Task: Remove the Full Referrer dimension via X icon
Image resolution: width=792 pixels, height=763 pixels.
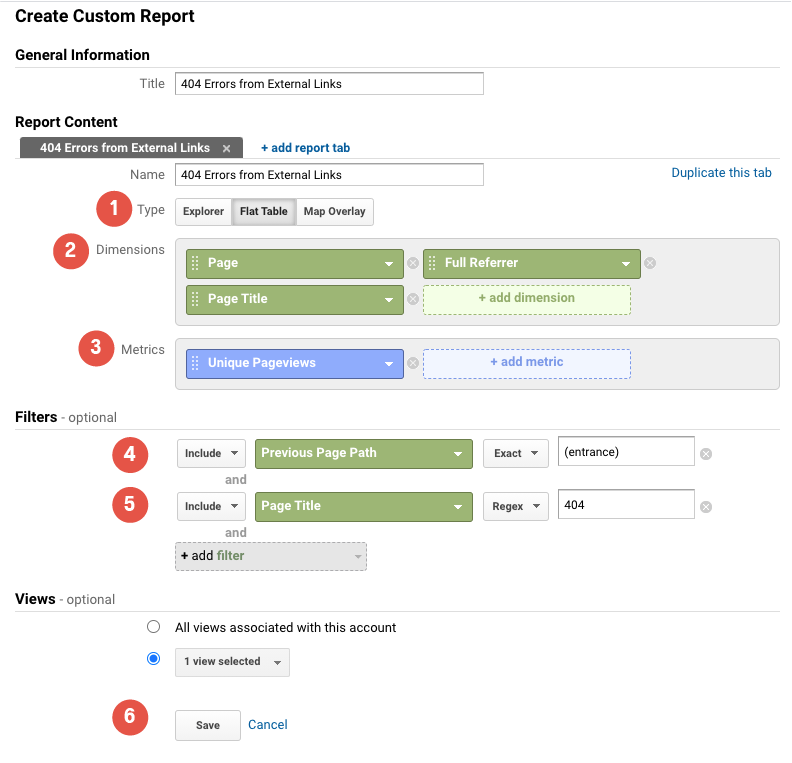Action: click(x=649, y=264)
